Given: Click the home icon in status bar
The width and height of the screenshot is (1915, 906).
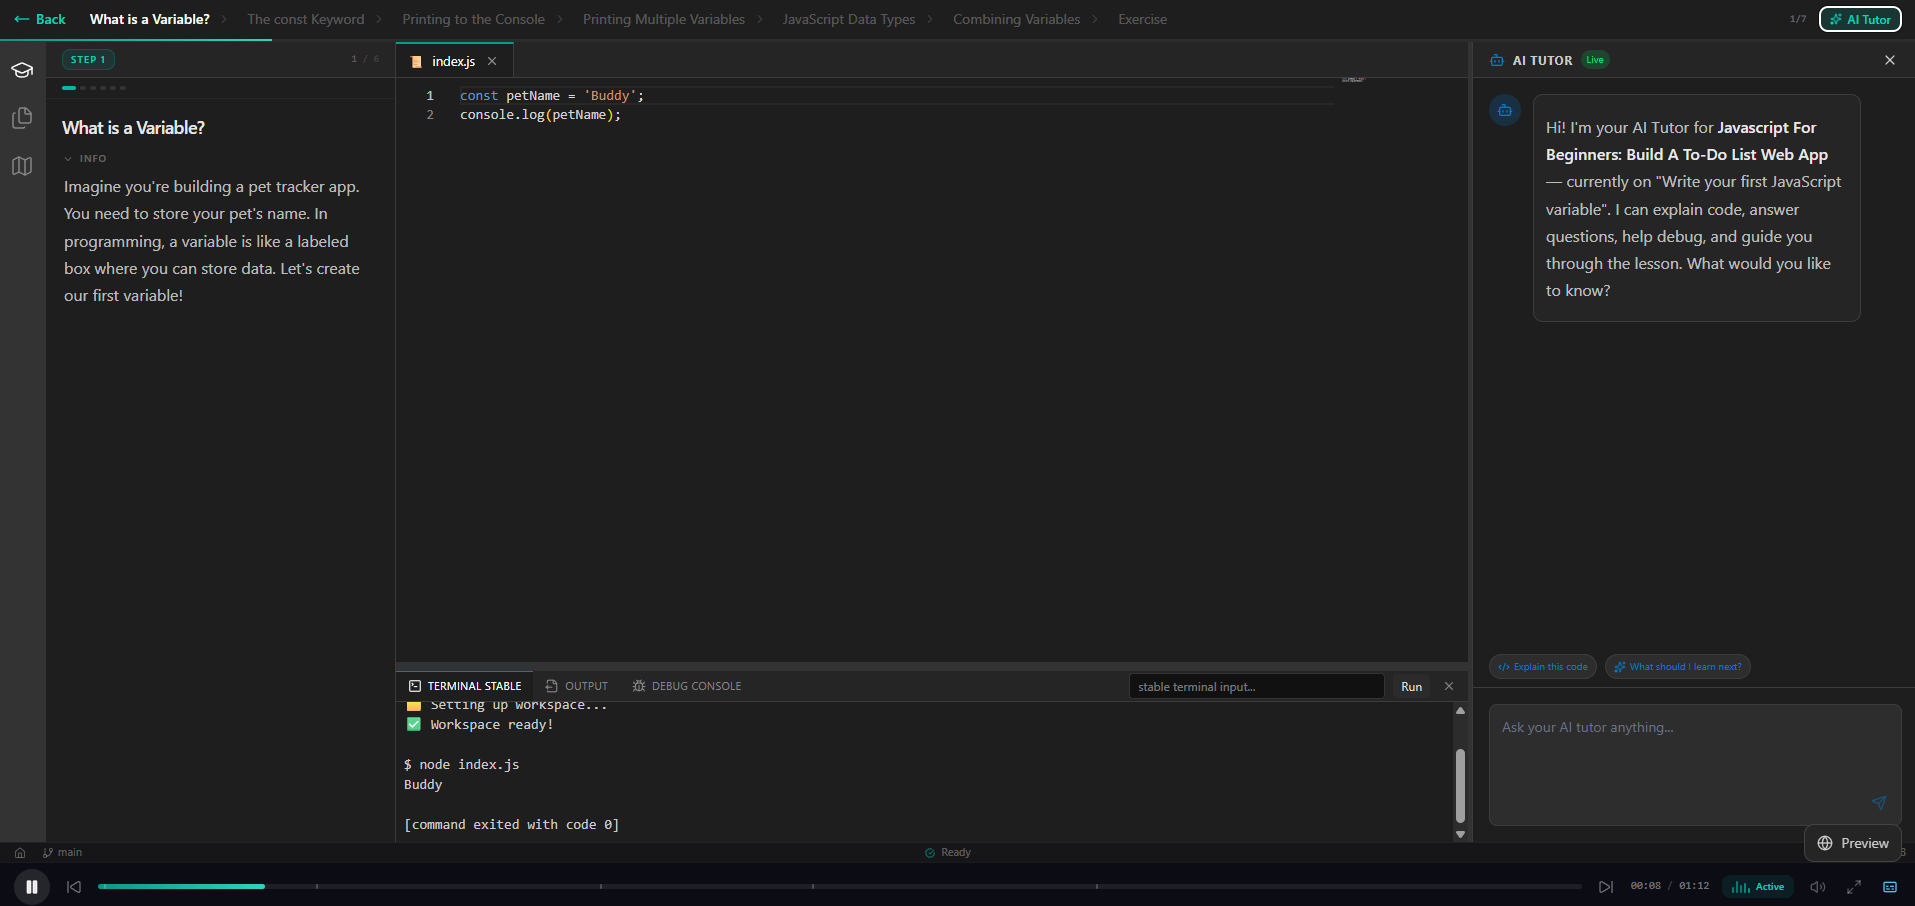Looking at the screenshot, I should [x=20, y=853].
